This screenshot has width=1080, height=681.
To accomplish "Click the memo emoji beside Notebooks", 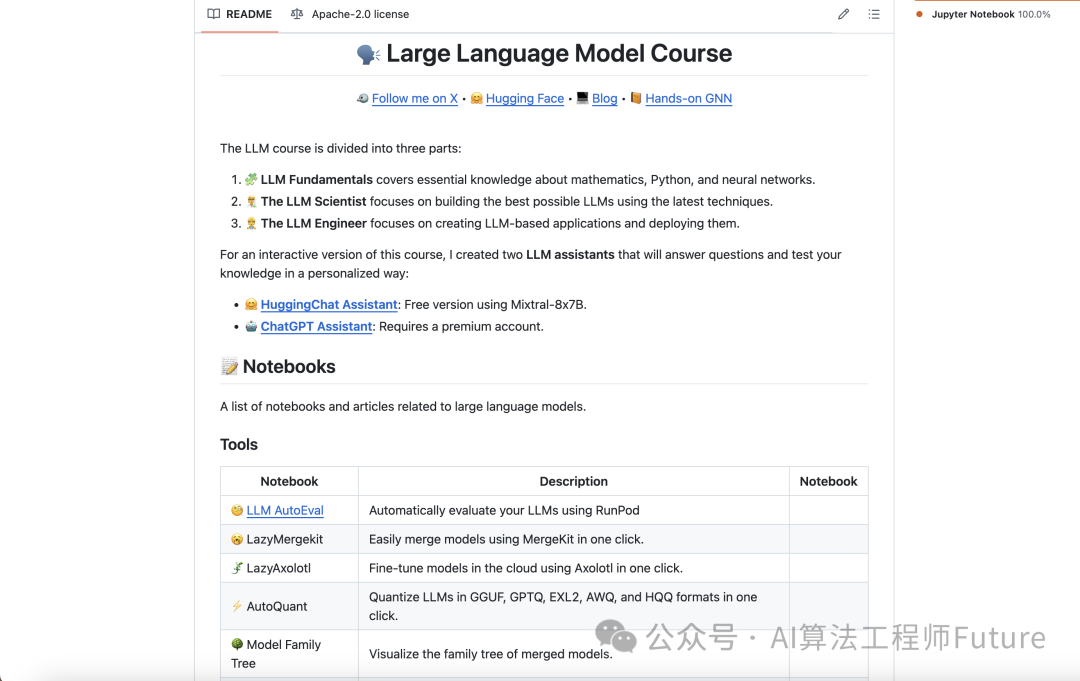I will click(229, 367).
